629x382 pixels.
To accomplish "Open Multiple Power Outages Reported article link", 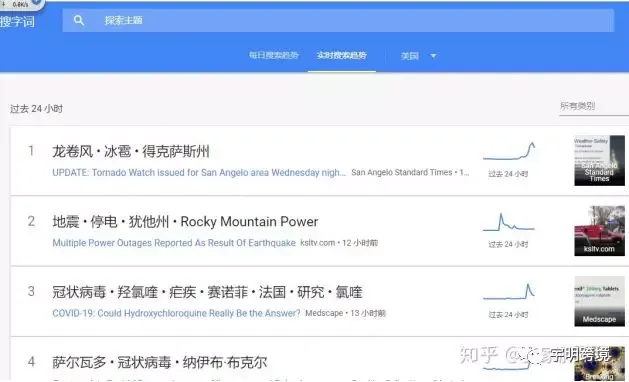I will 174,243.
